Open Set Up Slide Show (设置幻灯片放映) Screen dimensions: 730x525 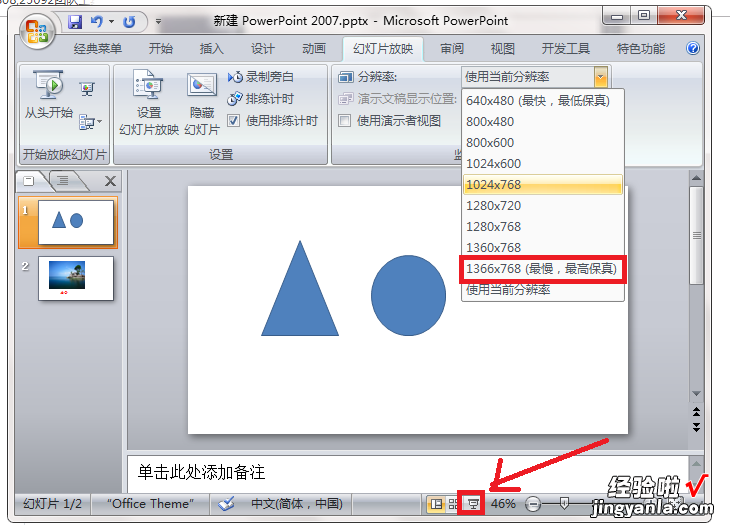[x=149, y=102]
